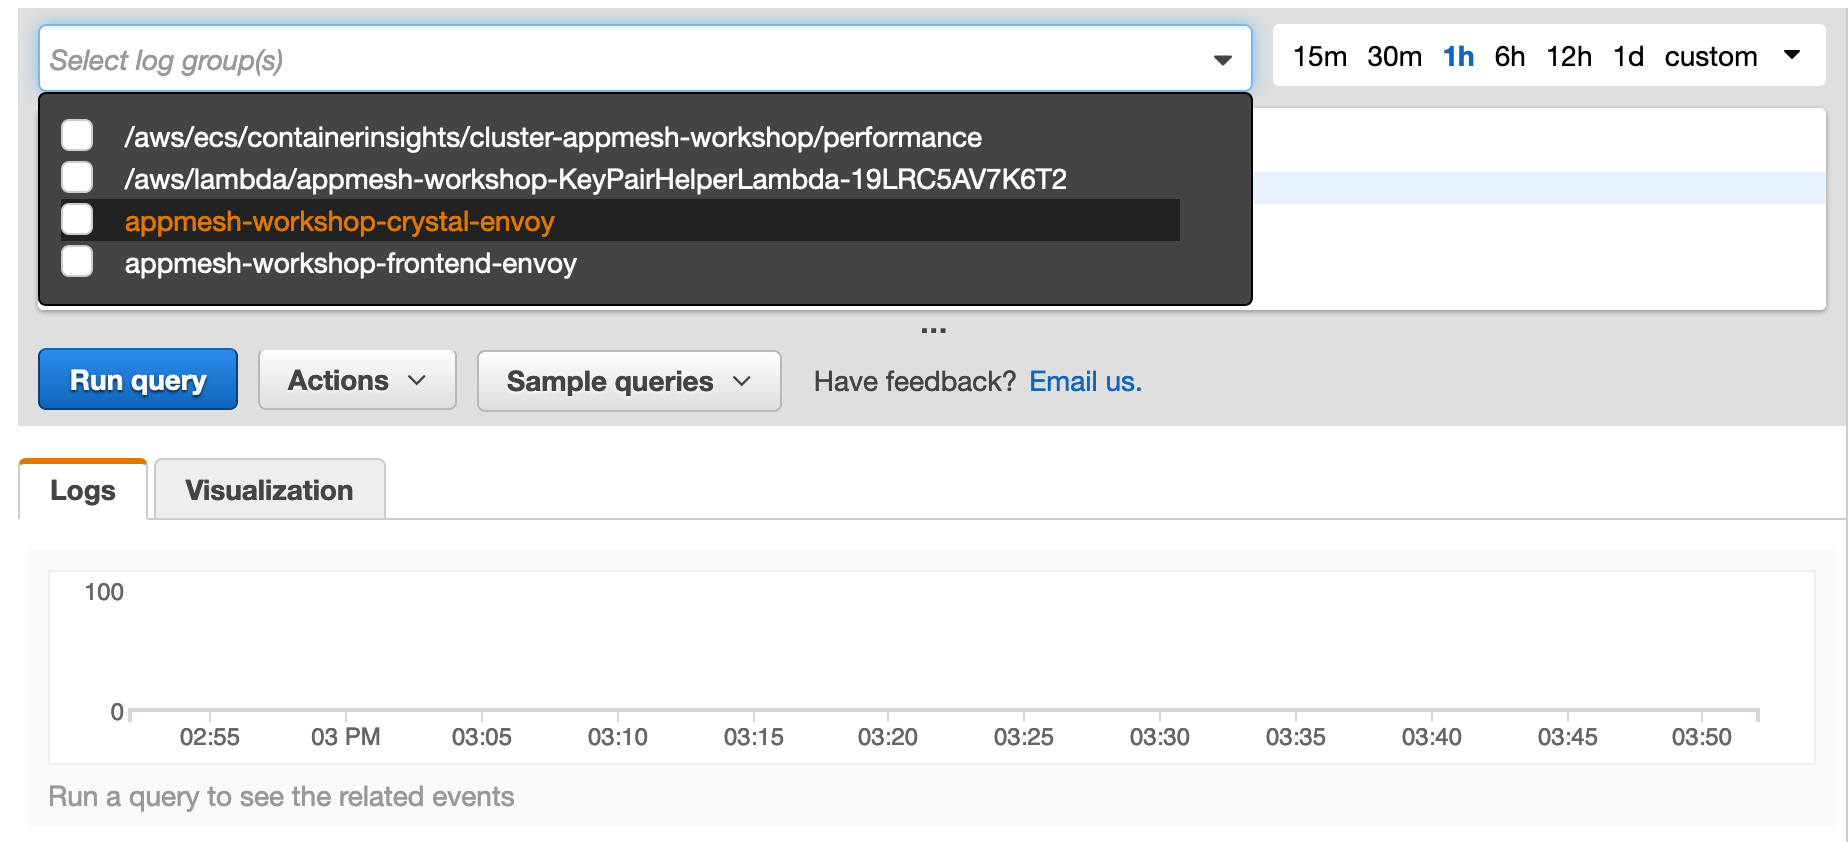This screenshot has width=1848, height=842.
Task: Click the Select log group(s) input field
Action: click(x=620, y=60)
